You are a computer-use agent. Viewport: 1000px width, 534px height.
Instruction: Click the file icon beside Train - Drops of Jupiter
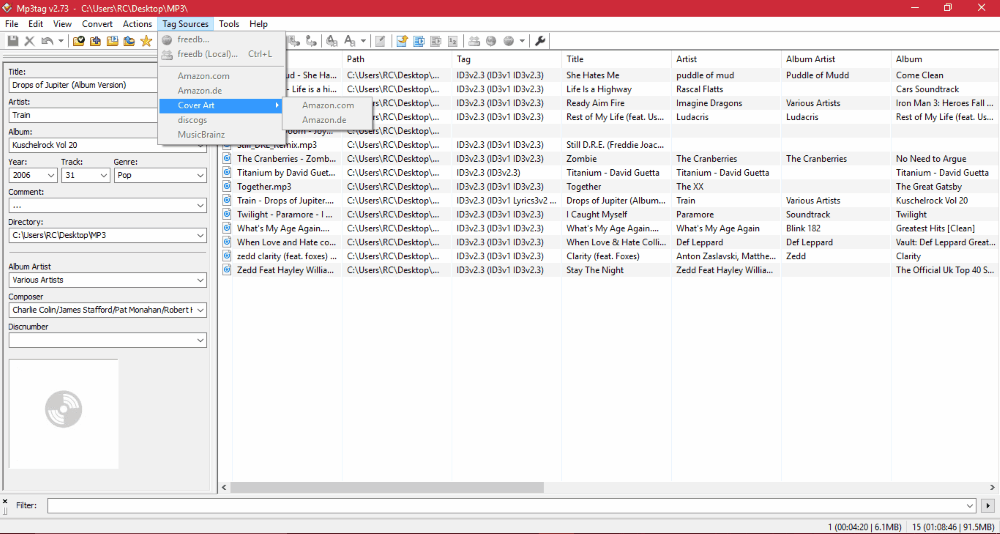[x=226, y=200]
